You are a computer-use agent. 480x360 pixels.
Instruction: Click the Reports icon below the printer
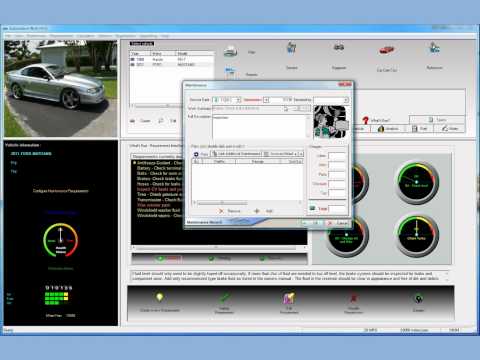point(230,72)
